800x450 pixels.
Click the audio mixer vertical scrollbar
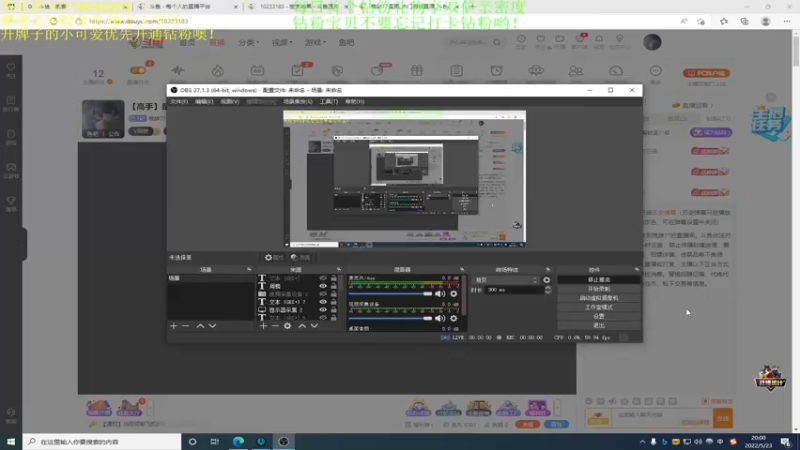(x=464, y=296)
